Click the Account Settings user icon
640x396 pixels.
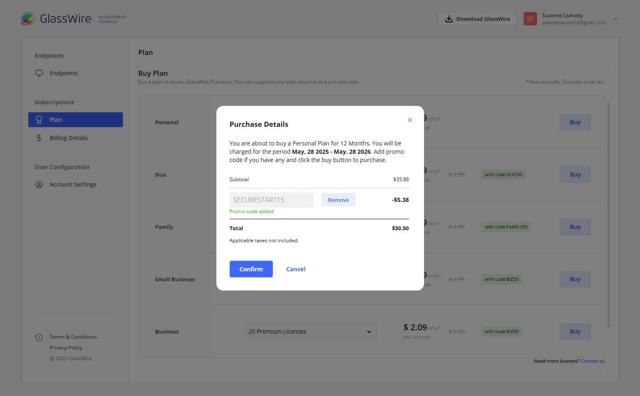(39, 185)
